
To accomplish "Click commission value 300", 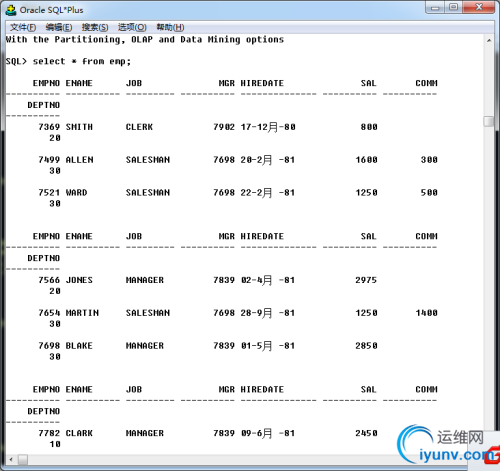I will [429, 160].
